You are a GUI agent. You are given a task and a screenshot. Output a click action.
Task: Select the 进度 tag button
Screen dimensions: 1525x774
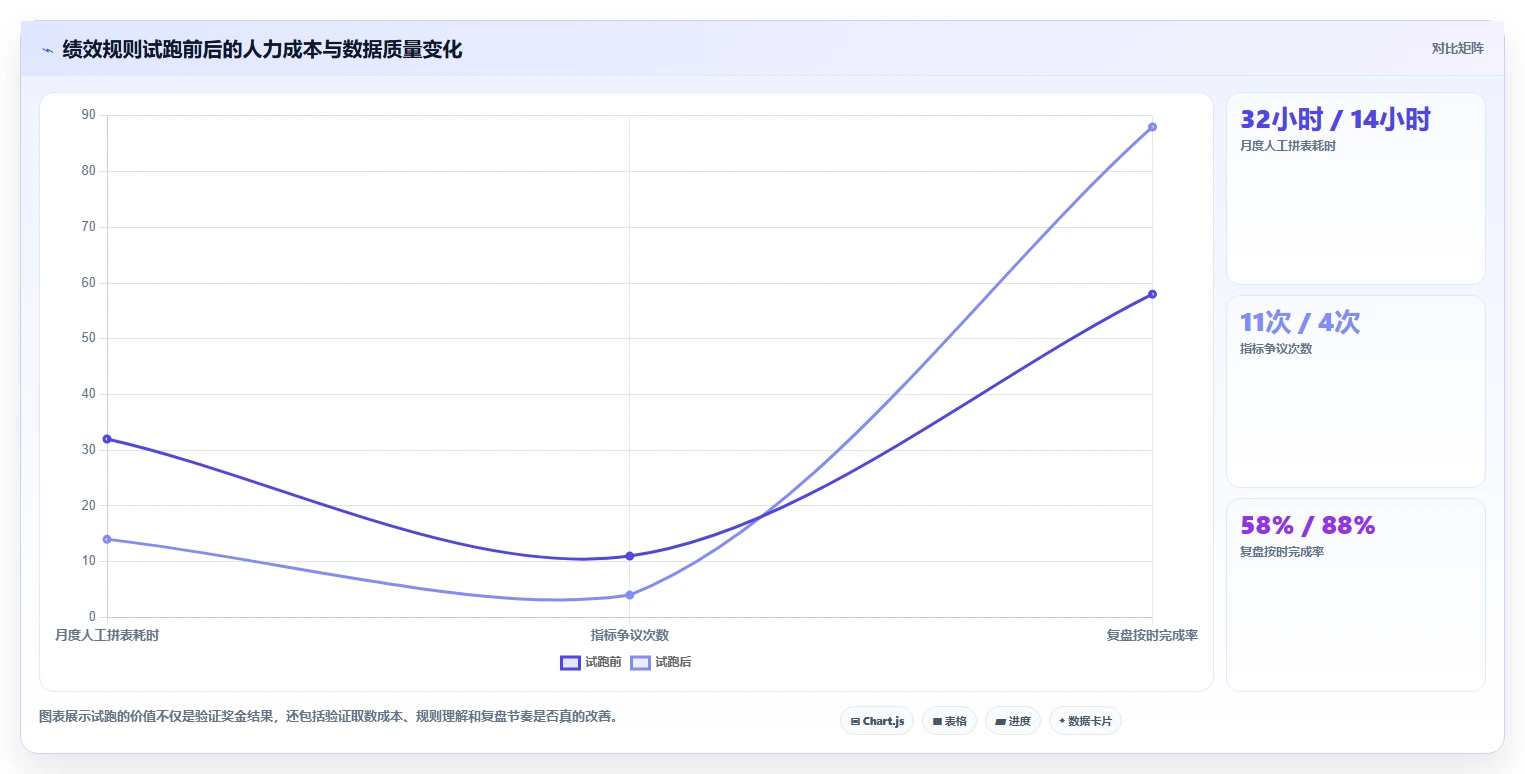click(1013, 721)
